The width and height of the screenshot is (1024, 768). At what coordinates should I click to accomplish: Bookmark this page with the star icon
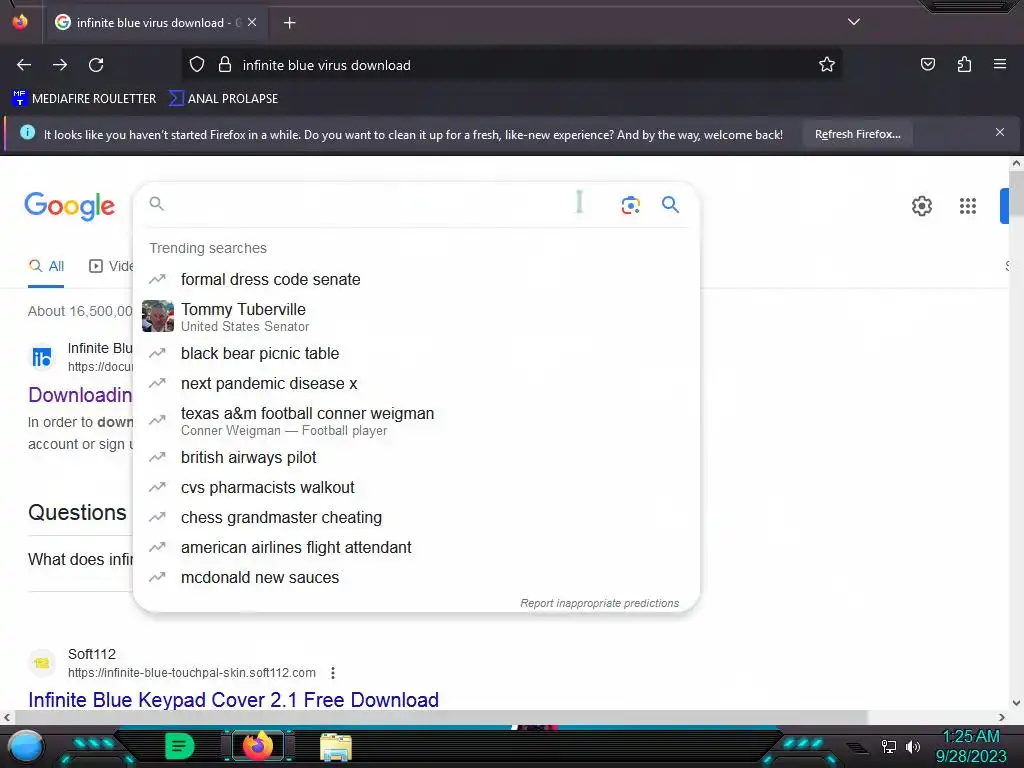click(x=827, y=64)
